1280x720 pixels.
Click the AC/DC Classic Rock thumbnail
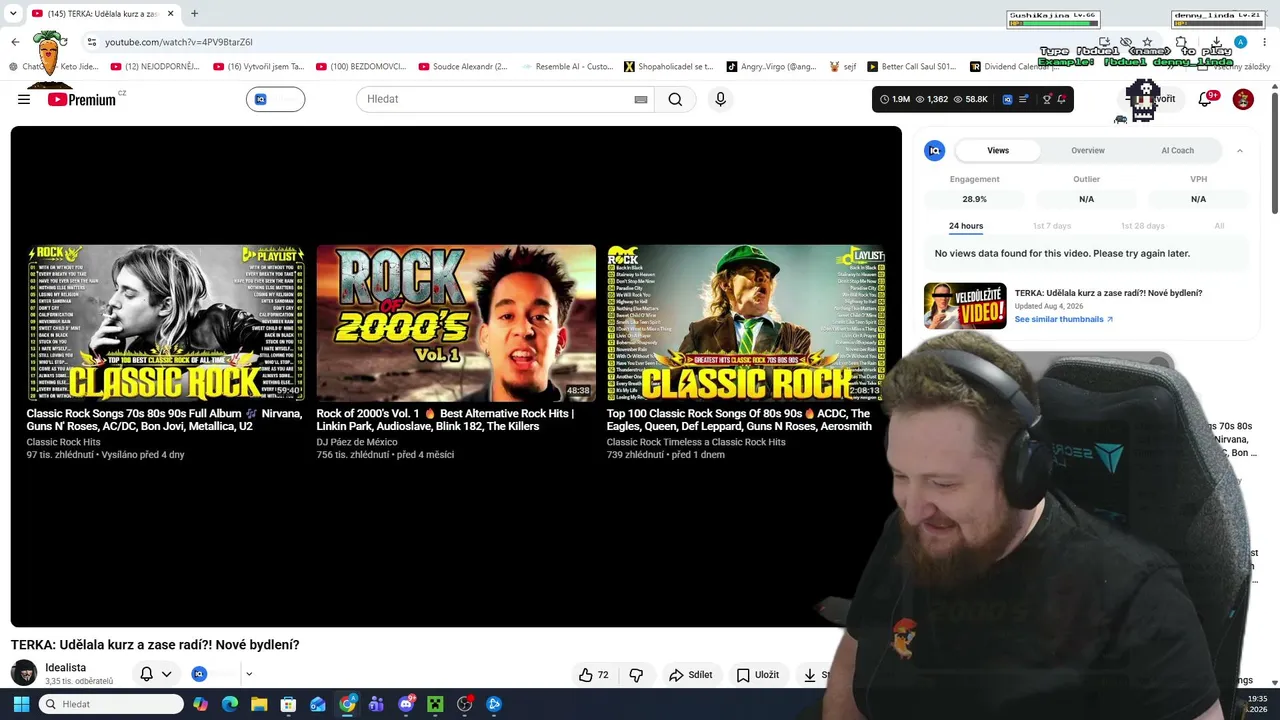(746, 323)
